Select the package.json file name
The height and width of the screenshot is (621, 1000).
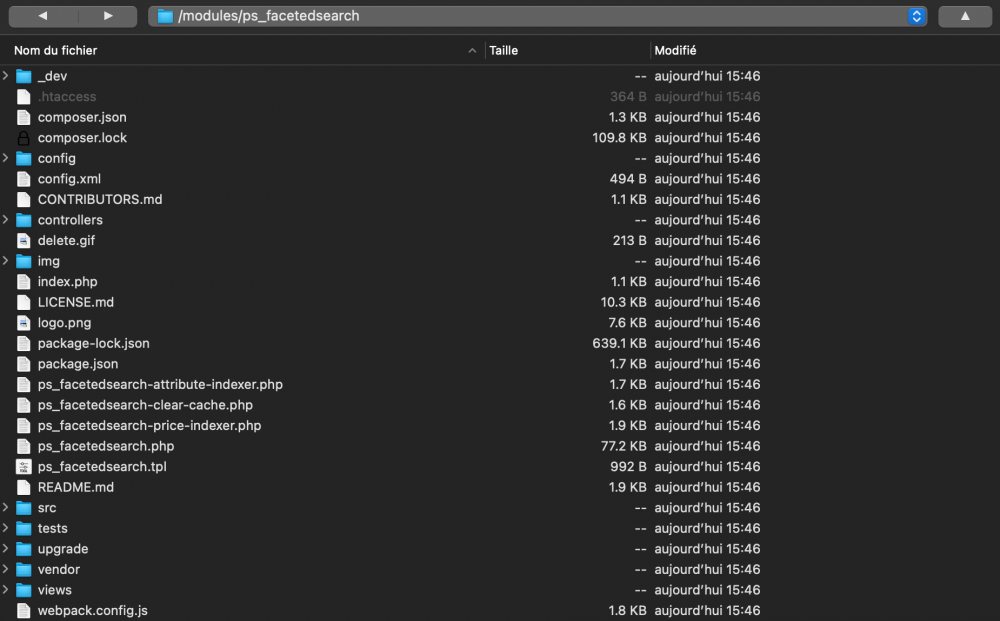click(x=78, y=364)
